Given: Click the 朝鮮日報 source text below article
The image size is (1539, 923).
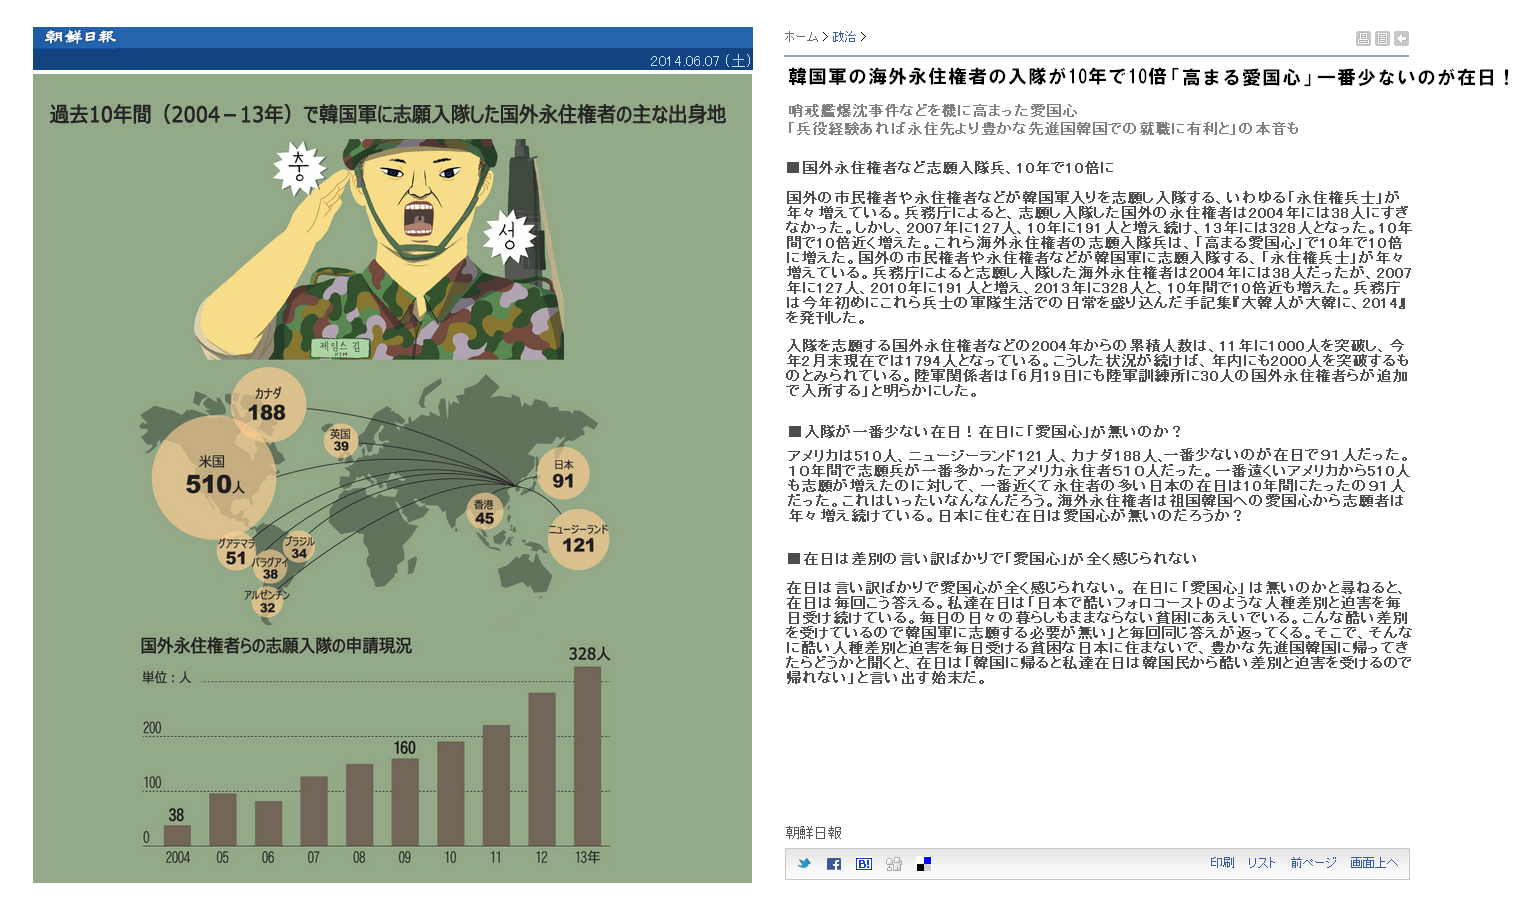Looking at the screenshot, I should tap(813, 833).
